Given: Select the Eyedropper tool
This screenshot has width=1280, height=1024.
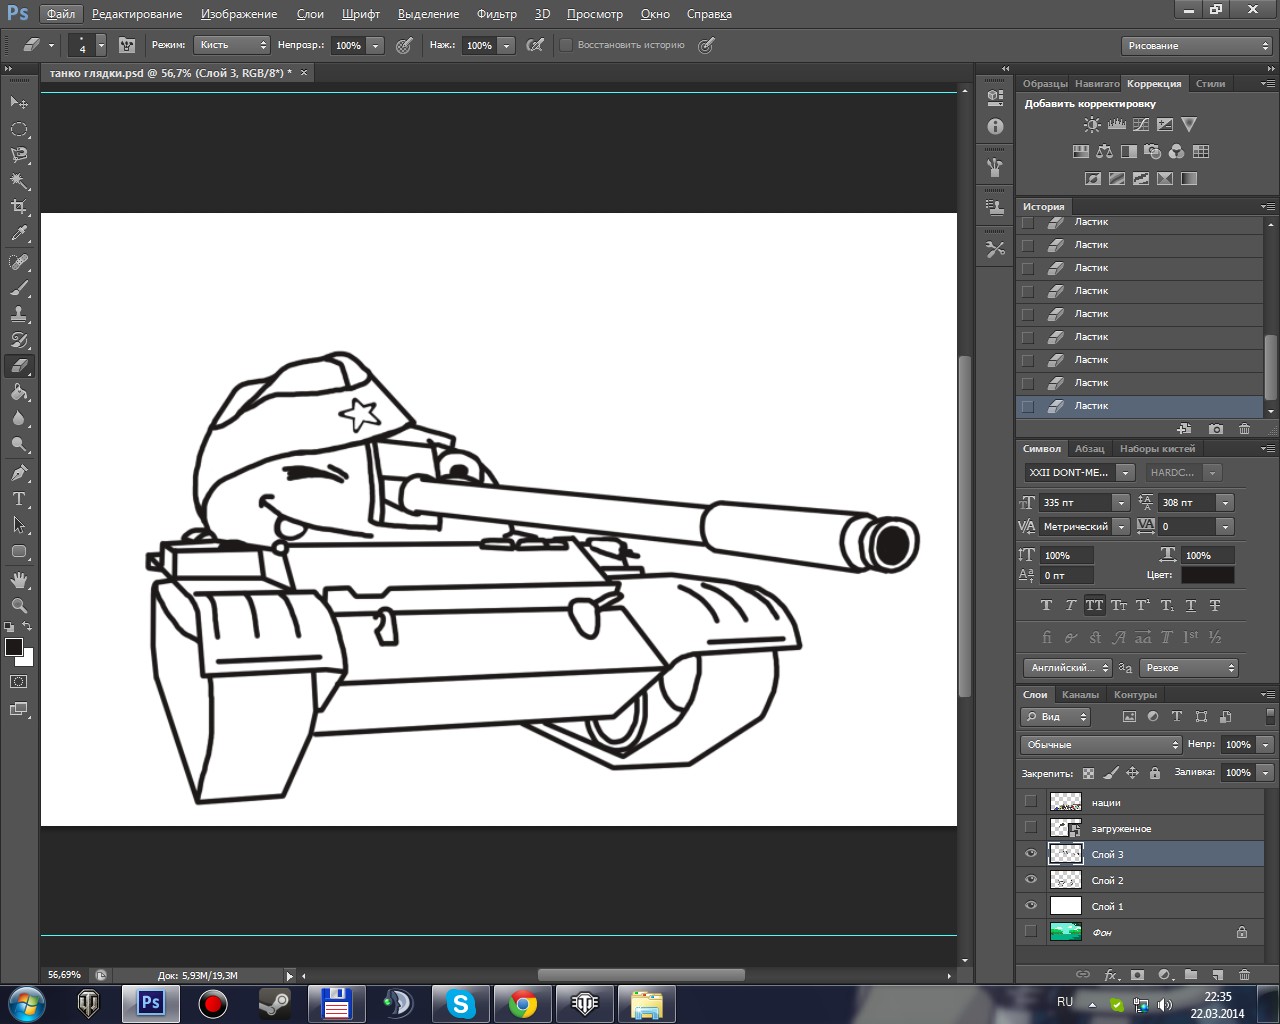Looking at the screenshot, I should (x=19, y=234).
